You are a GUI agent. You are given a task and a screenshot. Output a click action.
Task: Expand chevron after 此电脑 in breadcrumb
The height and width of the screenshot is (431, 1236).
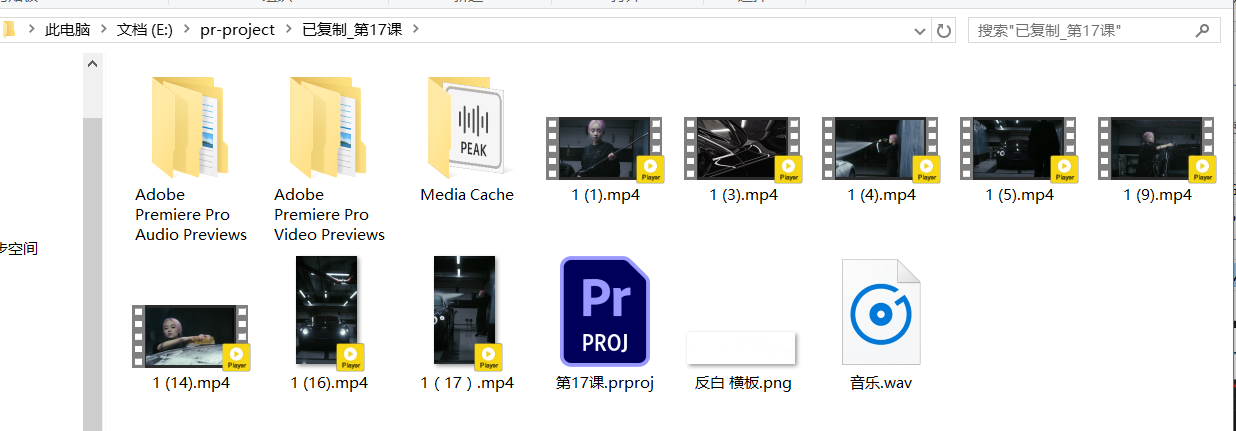[x=102, y=30]
